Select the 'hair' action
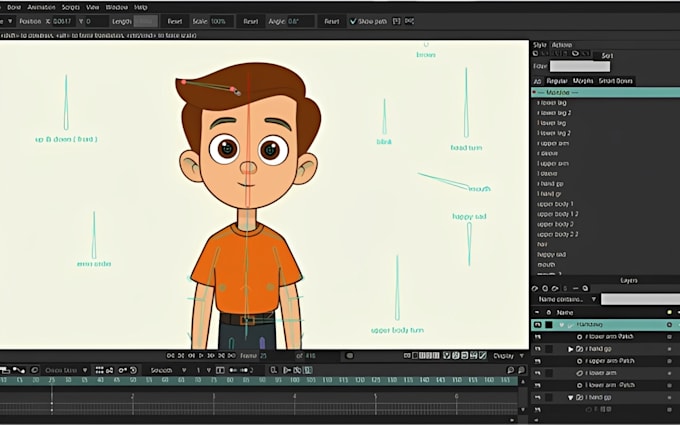680x425 pixels. pyautogui.click(x=542, y=244)
